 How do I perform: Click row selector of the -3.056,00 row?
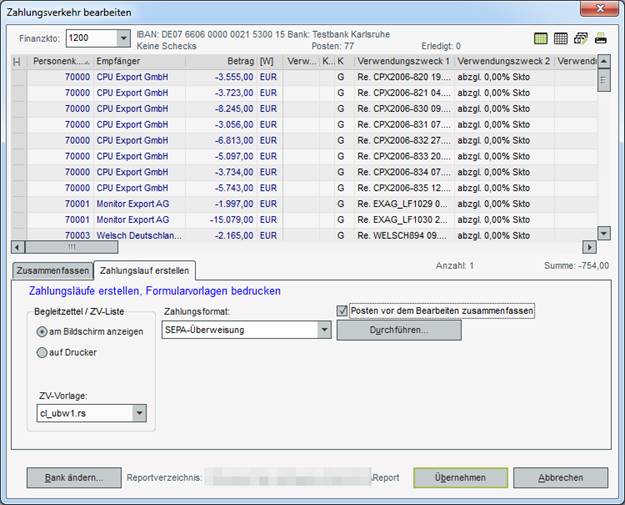[x=19, y=125]
